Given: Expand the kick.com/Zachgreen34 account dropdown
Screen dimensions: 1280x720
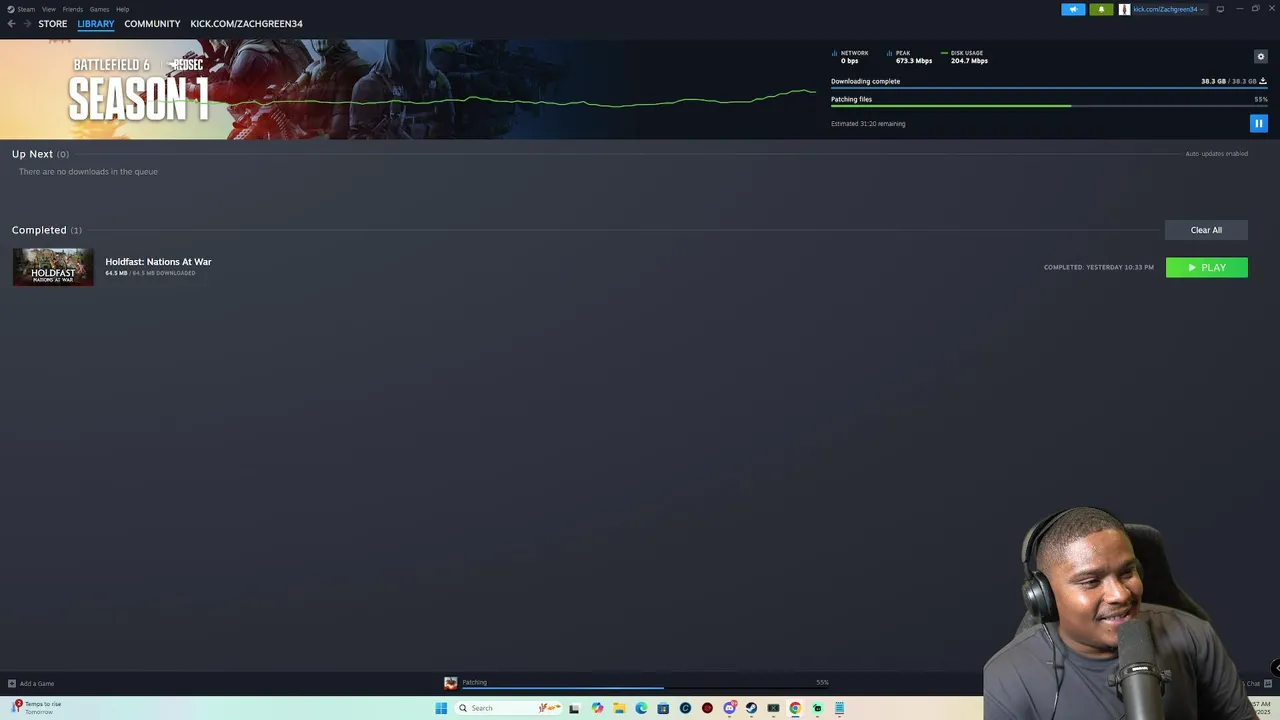Looking at the screenshot, I should pos(1168,9).
